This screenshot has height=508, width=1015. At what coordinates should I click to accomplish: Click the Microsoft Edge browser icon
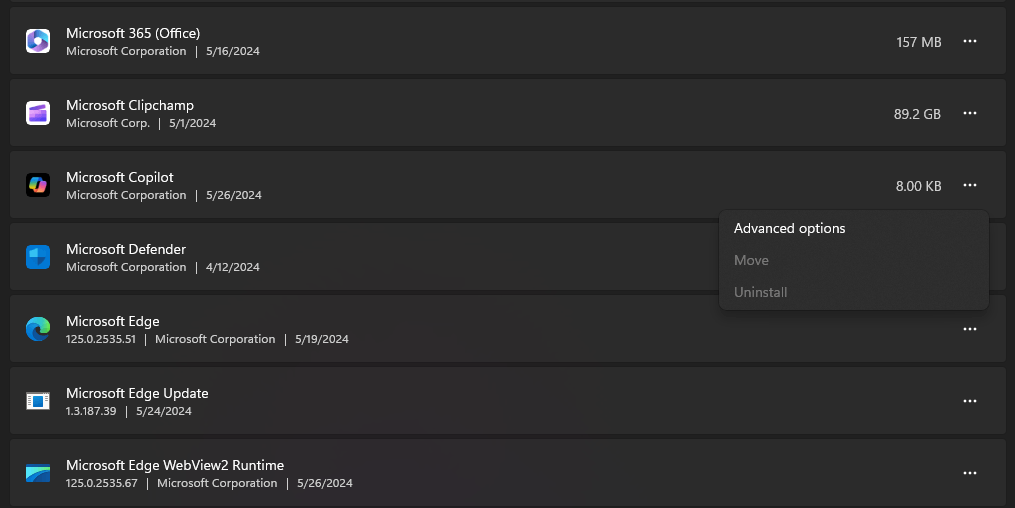(38, 329)
